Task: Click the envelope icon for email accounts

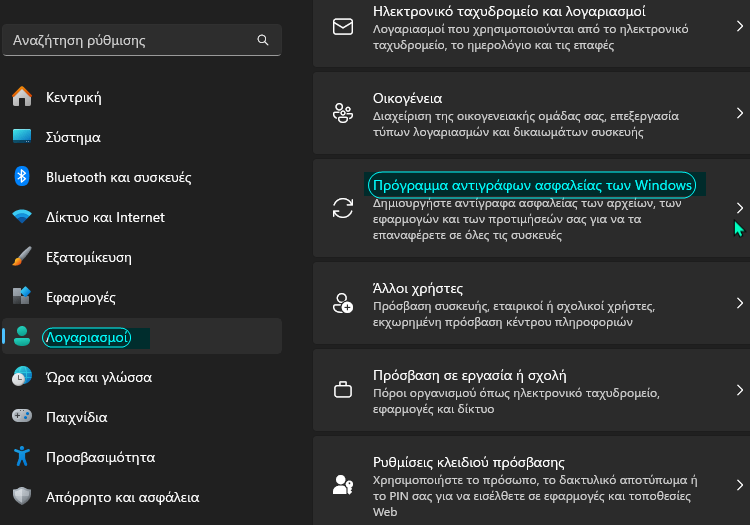Action: point(343,27)
